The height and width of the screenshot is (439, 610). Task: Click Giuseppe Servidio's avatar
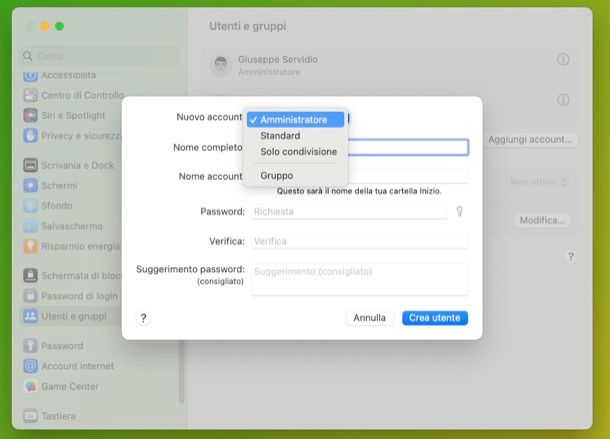(221, 65)
